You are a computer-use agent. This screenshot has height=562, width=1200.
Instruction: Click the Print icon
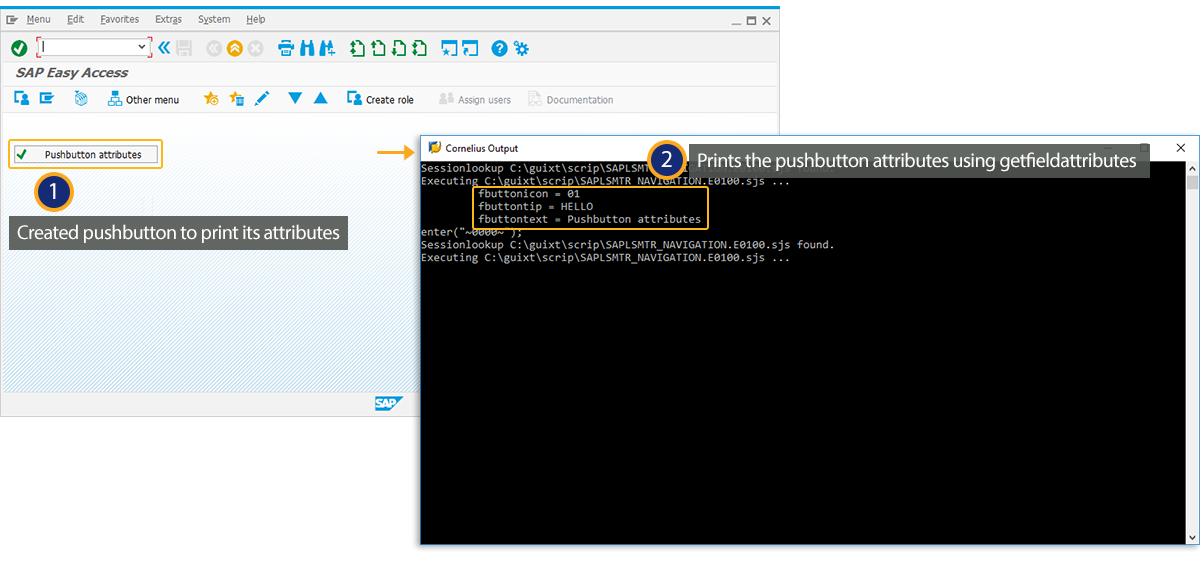pyautogui.click(x=285, y=47)
